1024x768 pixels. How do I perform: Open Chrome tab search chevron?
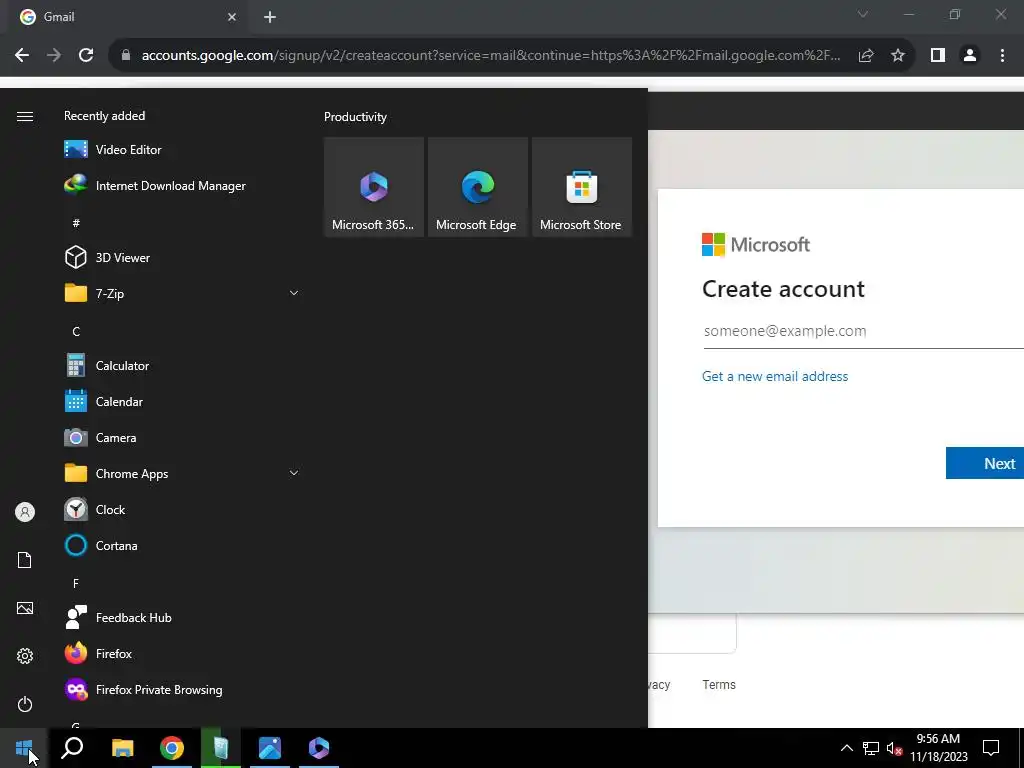pos(863,14)
